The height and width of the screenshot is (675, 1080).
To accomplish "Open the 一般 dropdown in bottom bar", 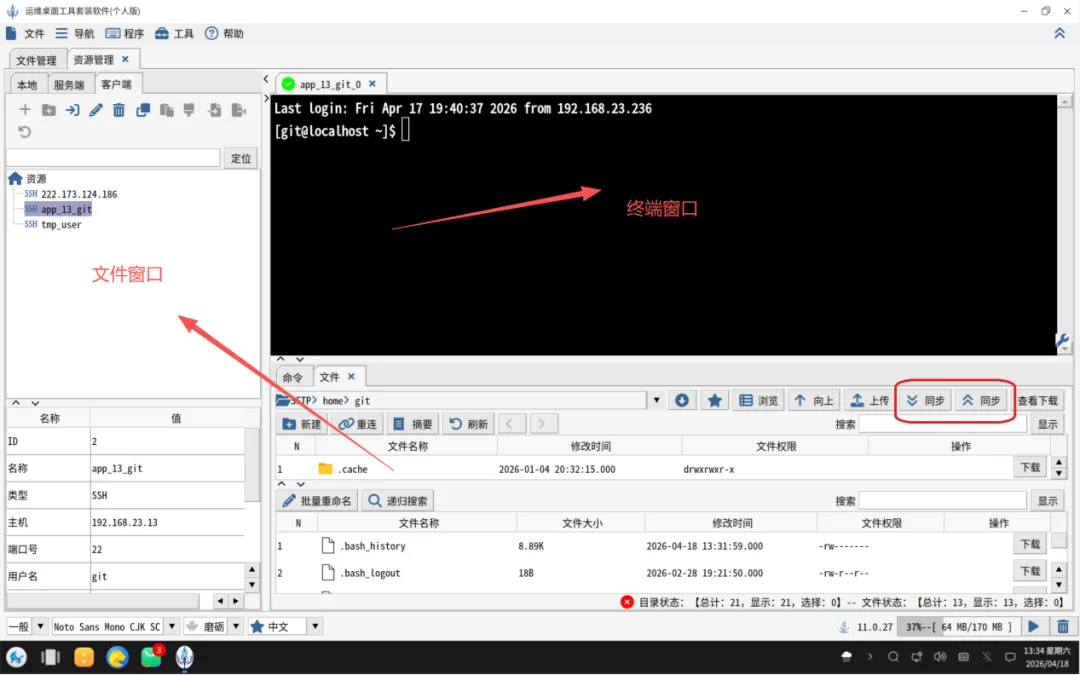I will [x=40, y=626].
